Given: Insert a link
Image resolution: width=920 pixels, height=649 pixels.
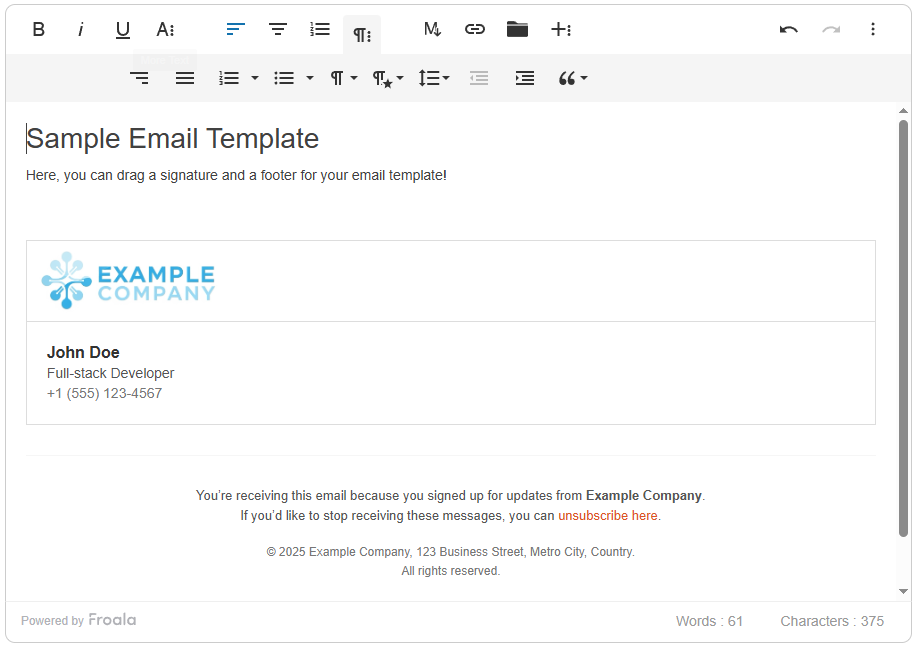Looking at the screenshot, I should tap(475, 30).
